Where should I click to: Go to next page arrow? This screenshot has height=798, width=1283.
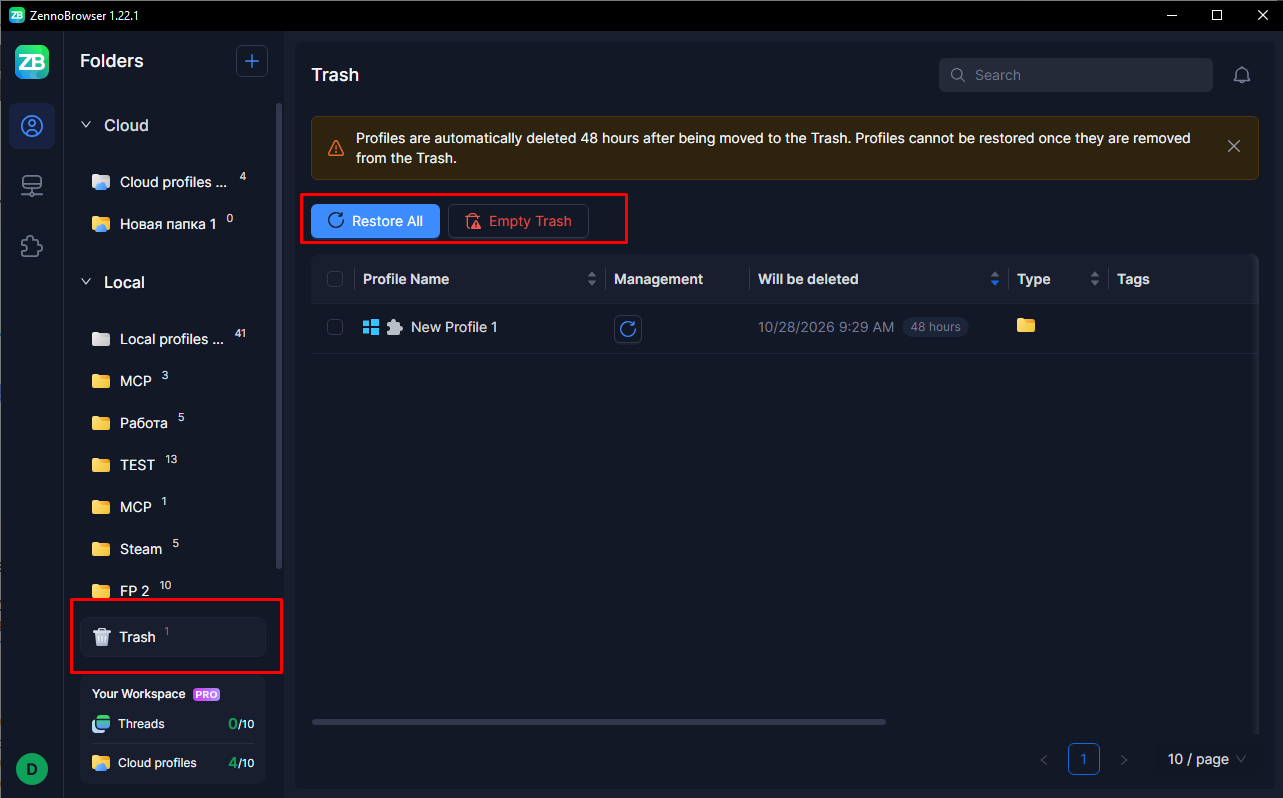[x=1123, y=760]
